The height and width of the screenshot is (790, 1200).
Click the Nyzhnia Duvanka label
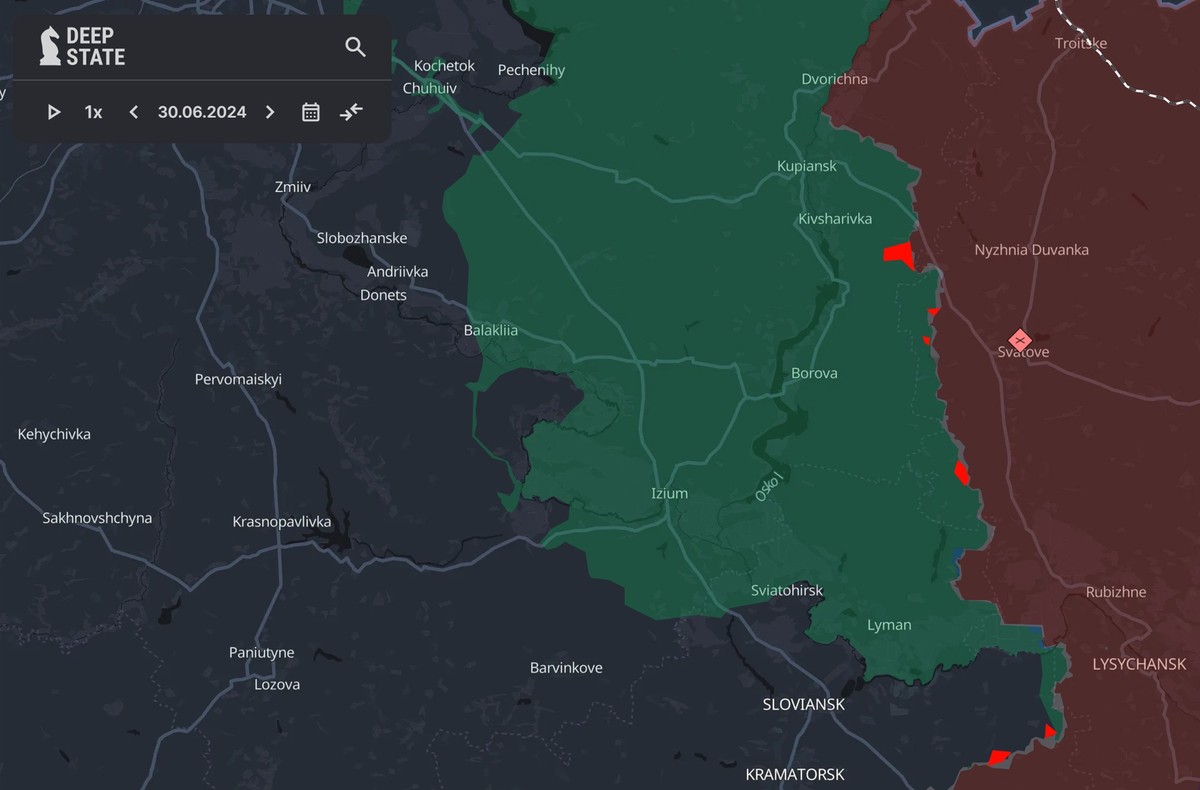coord(1031,250)
